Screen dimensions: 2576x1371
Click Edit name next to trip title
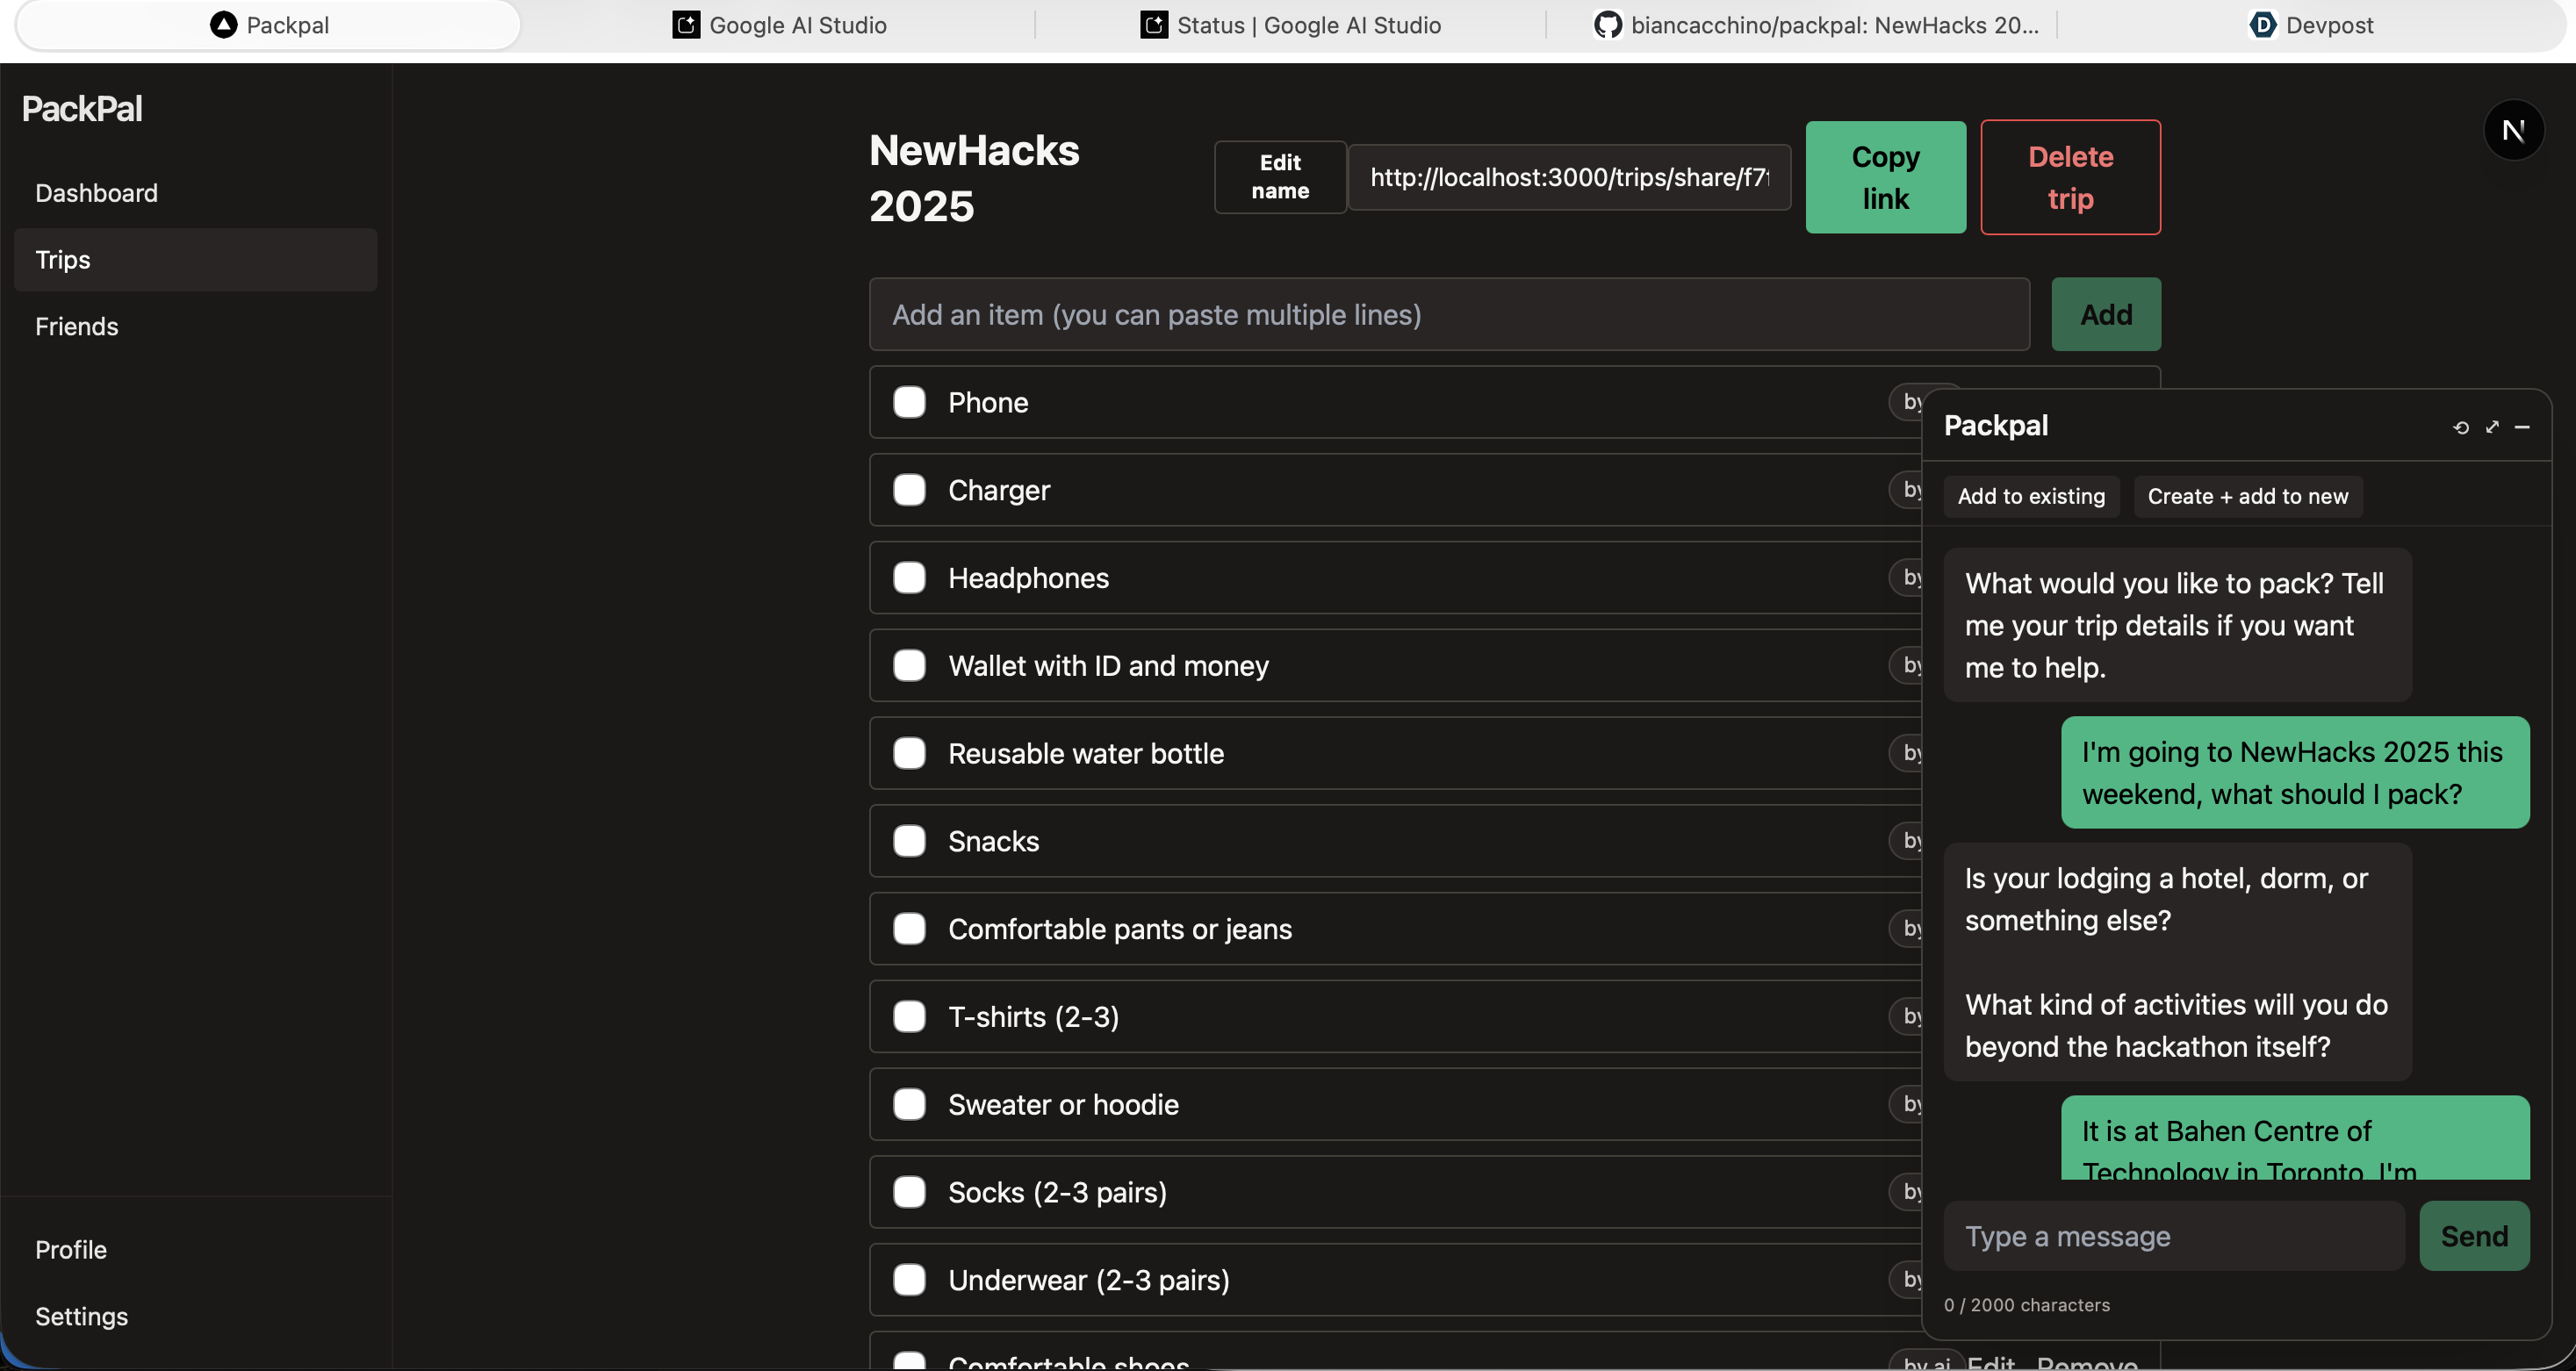(1279, 177)
